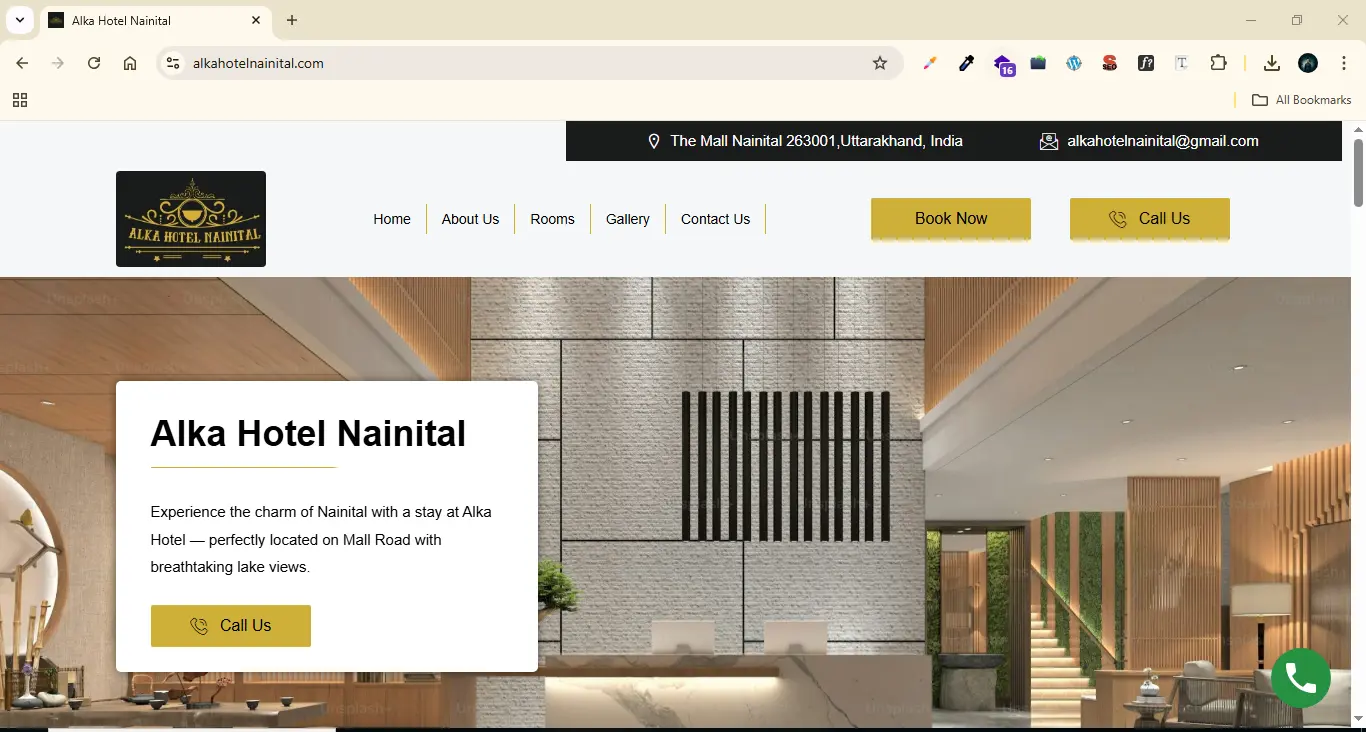Click the browser Home icon
Screen dimensions: 1366x732
tap(130, 63)
